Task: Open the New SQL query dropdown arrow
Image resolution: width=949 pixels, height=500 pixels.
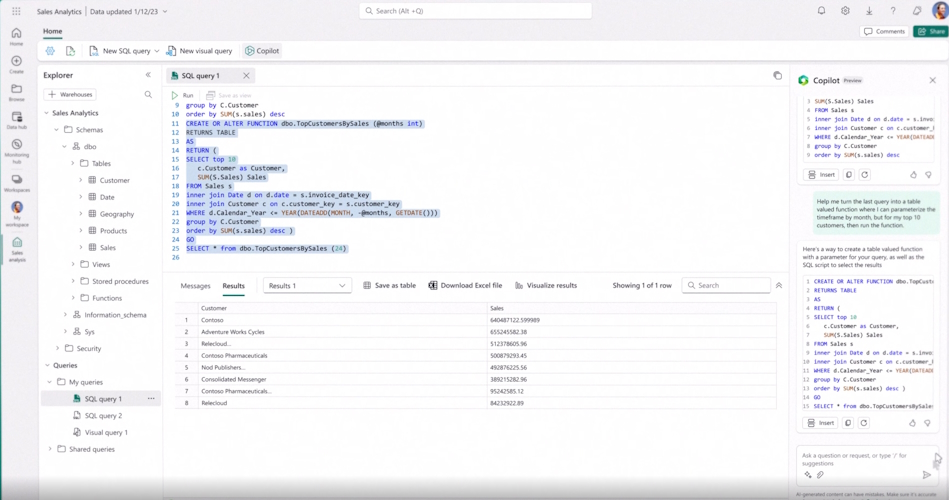Action: tap(157, 51)
